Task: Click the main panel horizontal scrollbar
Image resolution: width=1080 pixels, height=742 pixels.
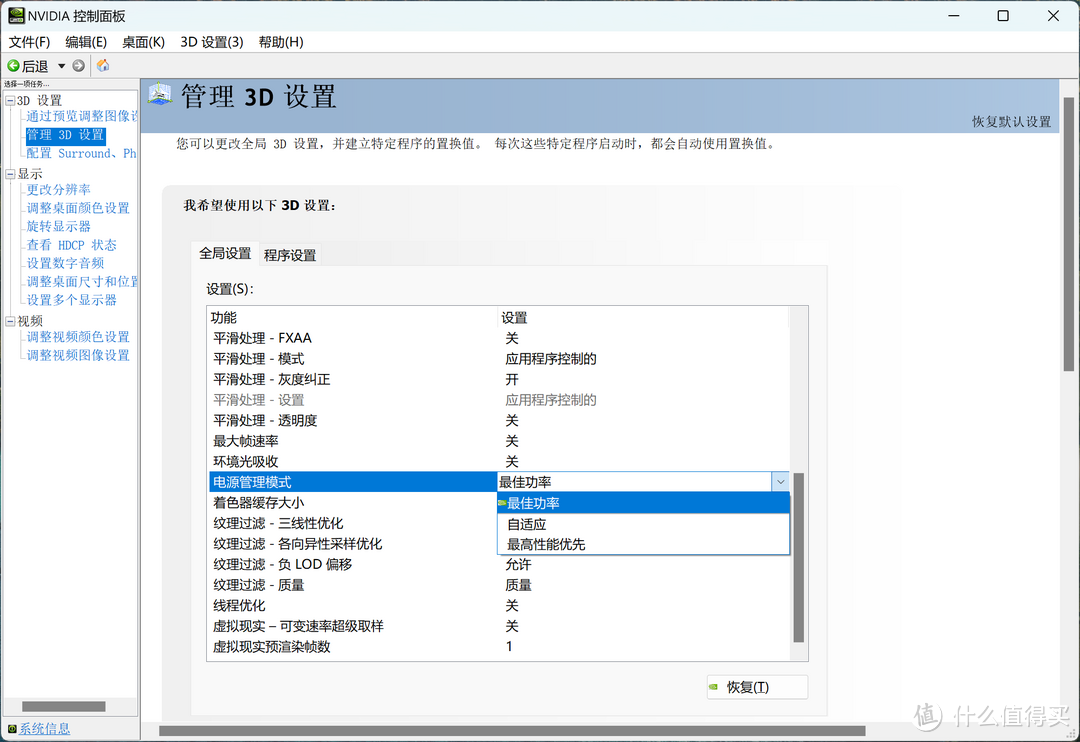Action: (x=512, y=731)
